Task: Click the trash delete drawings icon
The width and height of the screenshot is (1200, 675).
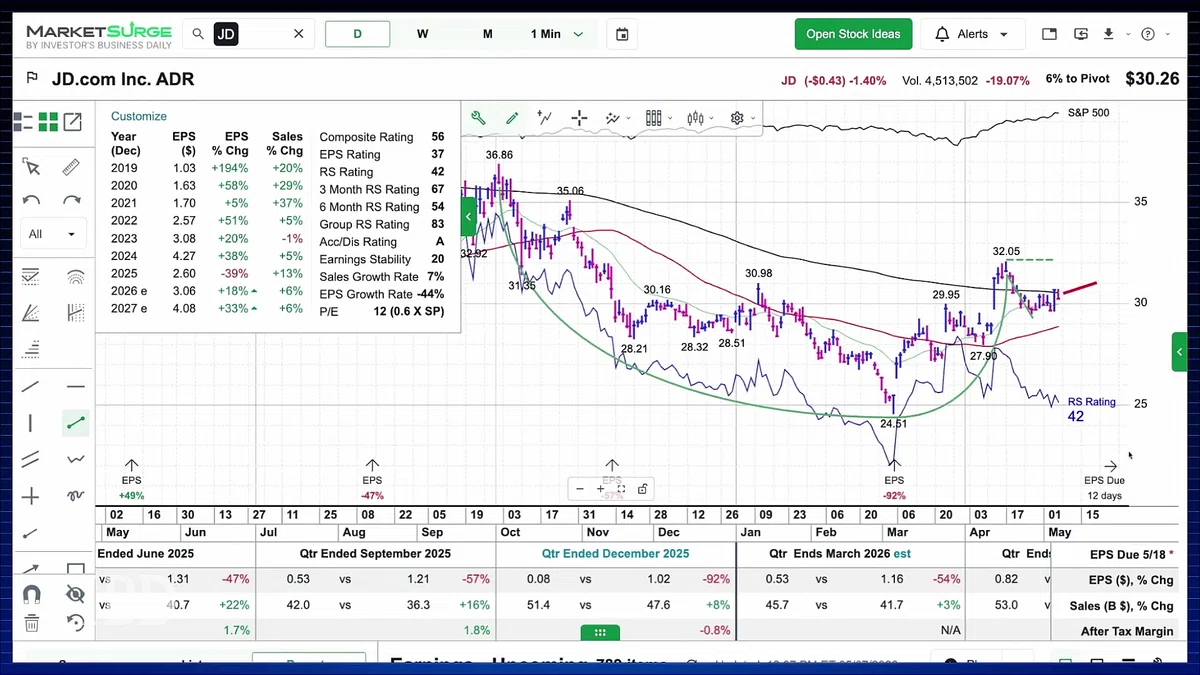Action: 31,623
